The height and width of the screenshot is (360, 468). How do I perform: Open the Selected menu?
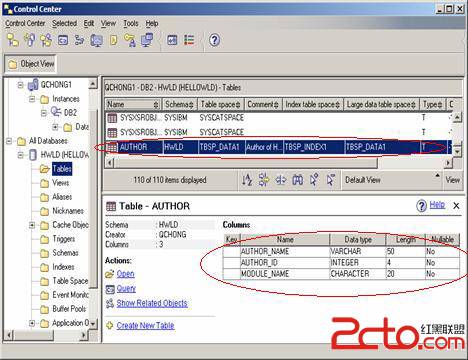[64, 23]
